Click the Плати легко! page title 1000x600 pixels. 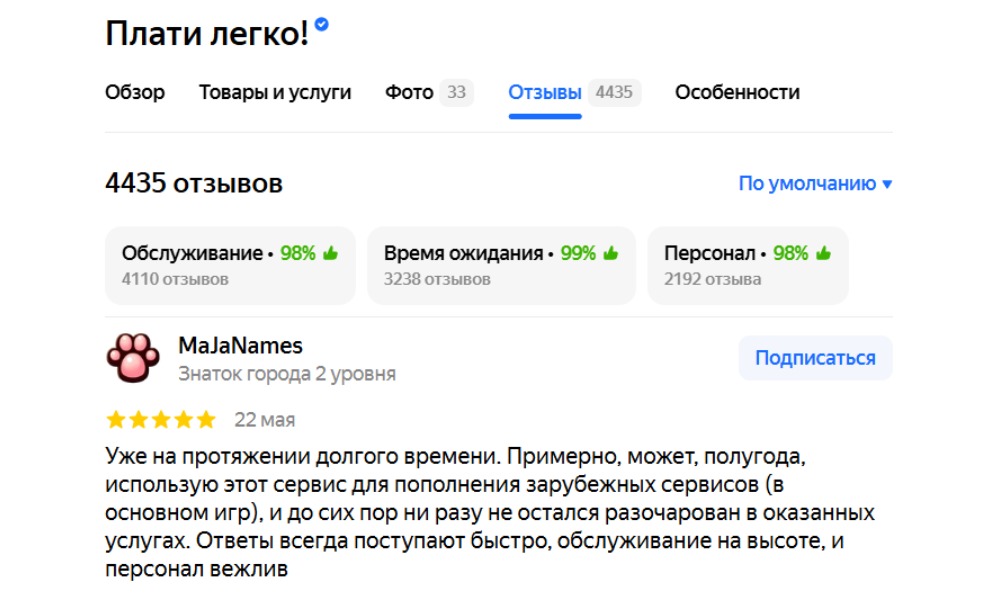pos(207,35)
